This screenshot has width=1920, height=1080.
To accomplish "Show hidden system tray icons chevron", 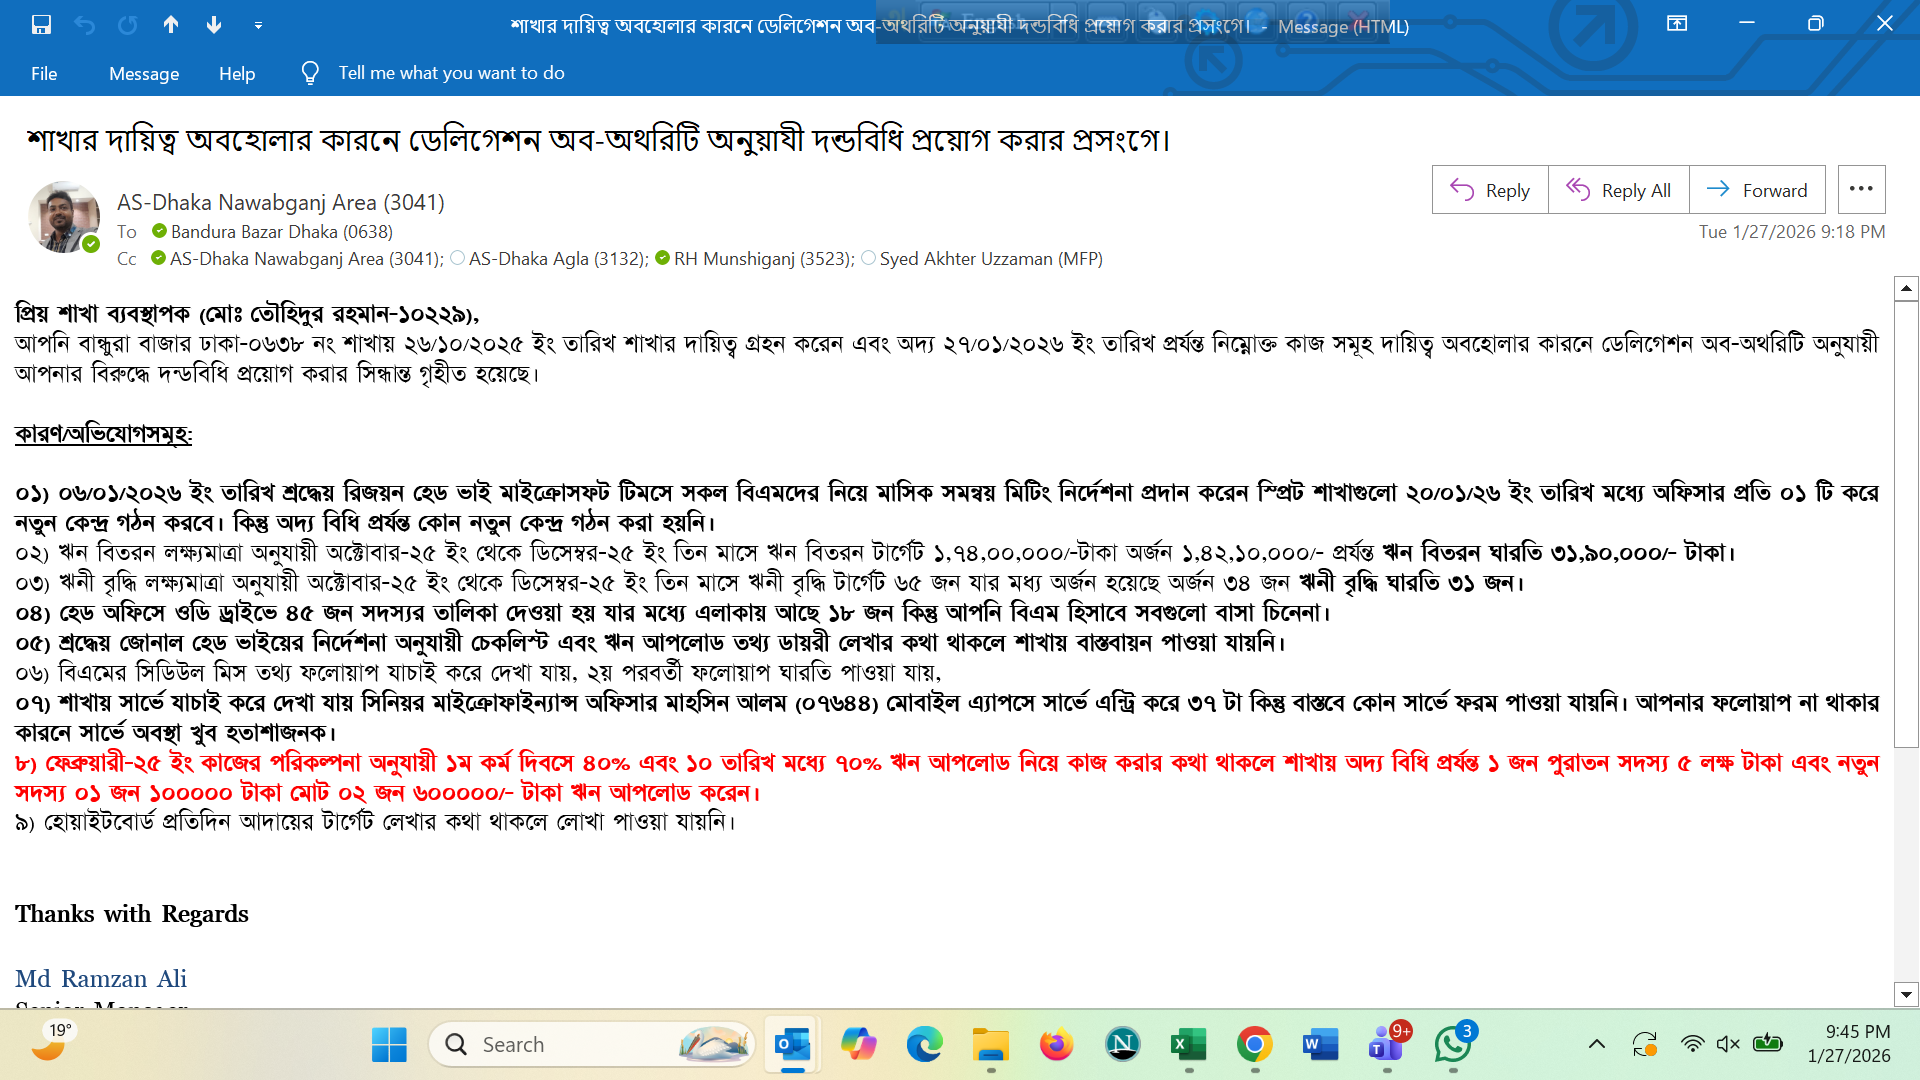I will pyautogui.click(x=1597, y=1045).
